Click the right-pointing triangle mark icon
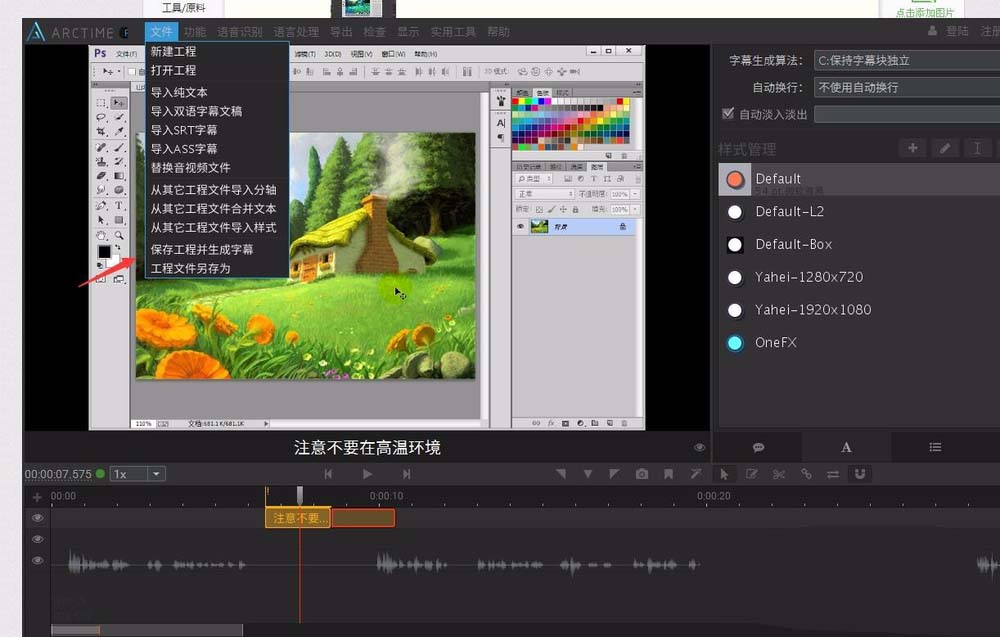This screenshot has height=637, width=1000. (614, 474)
